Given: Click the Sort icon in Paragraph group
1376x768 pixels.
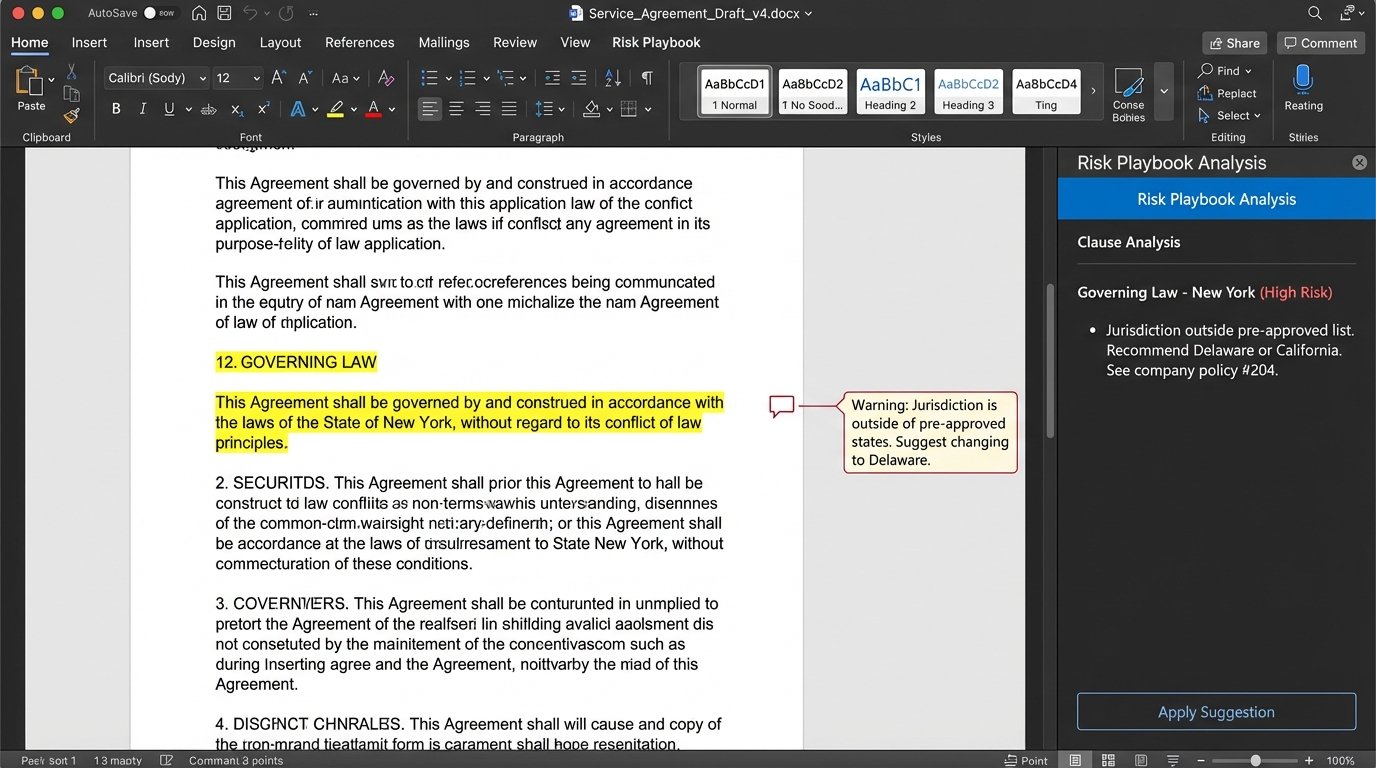Looking at the screenshot, I should (613, 78).
